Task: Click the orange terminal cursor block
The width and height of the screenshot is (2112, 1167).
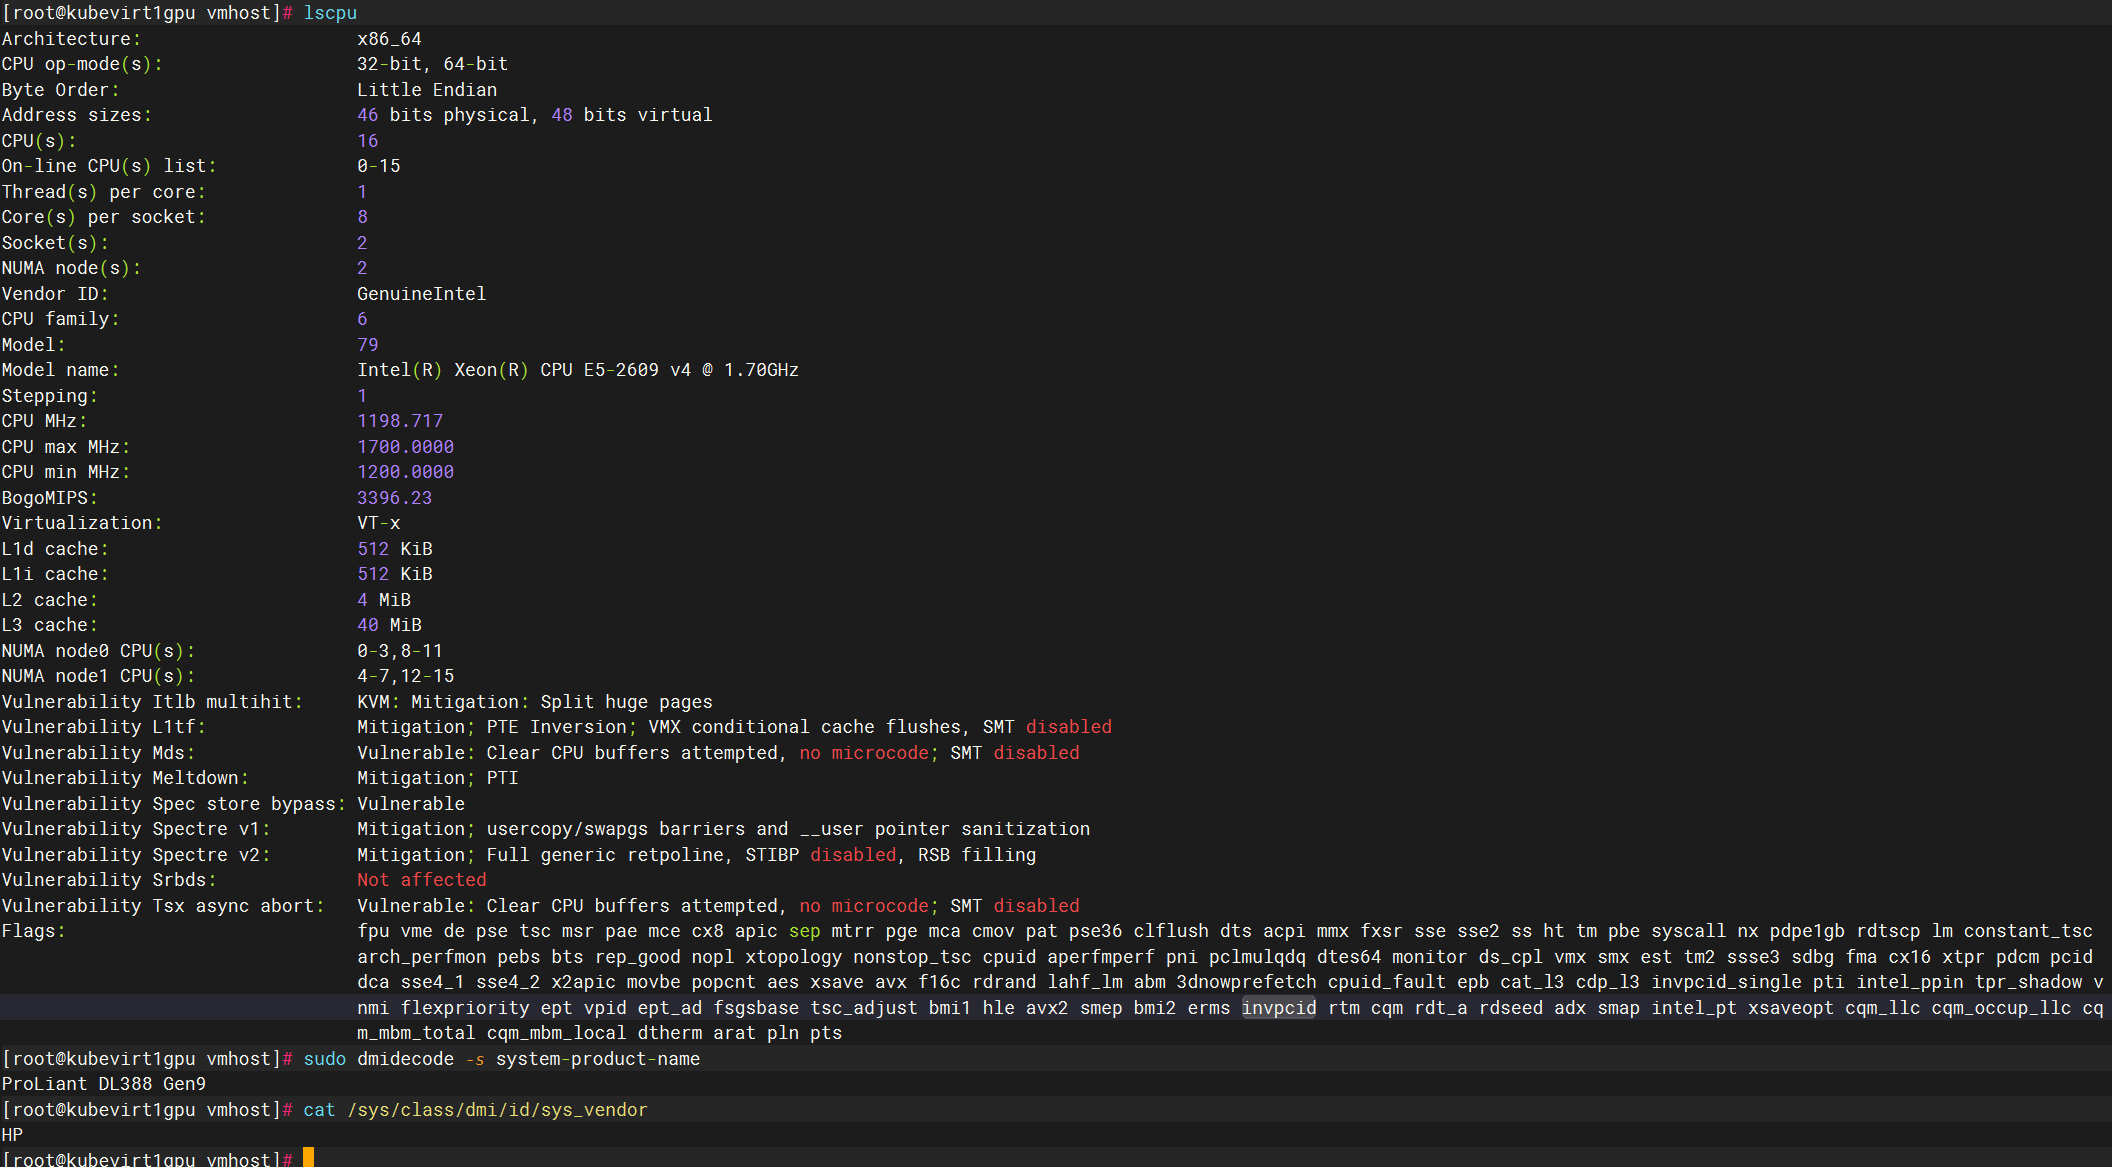Action: 308,1158
